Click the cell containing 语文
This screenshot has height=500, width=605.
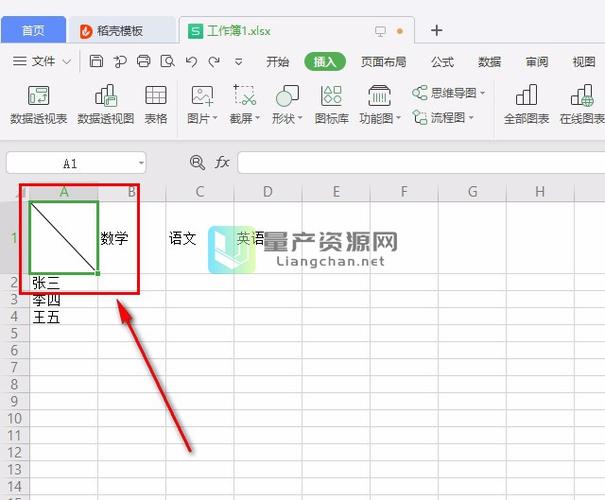(200, 238)
